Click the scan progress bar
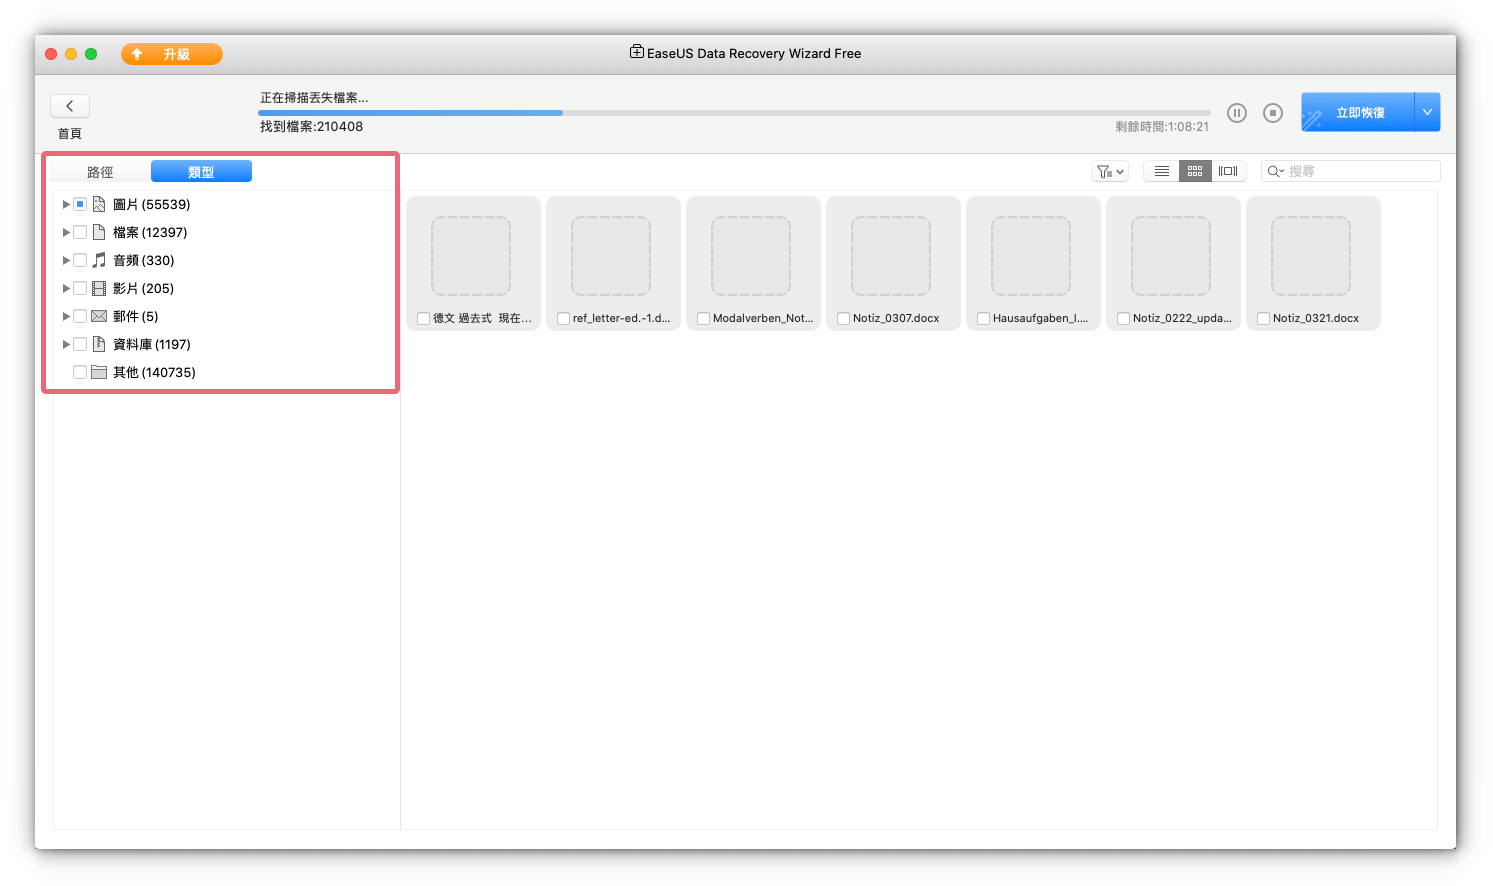1493x886 pixels. pos(734,113)
